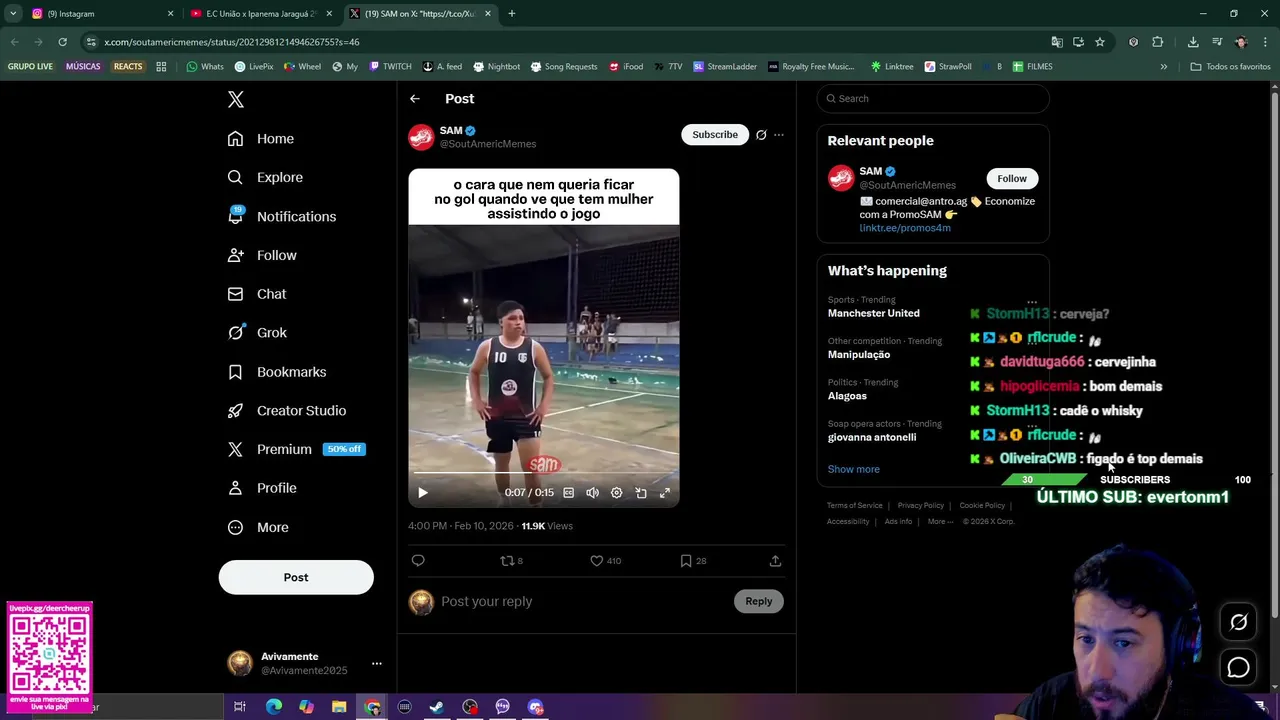Toggle closed captions on the video

[568, 492]
